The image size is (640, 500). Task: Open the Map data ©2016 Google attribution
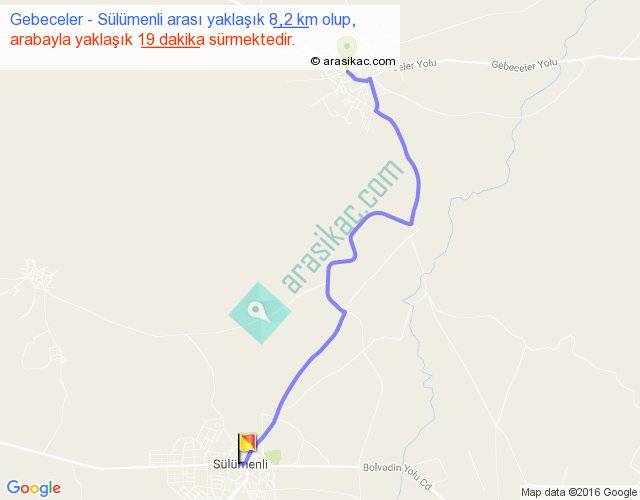579,492
